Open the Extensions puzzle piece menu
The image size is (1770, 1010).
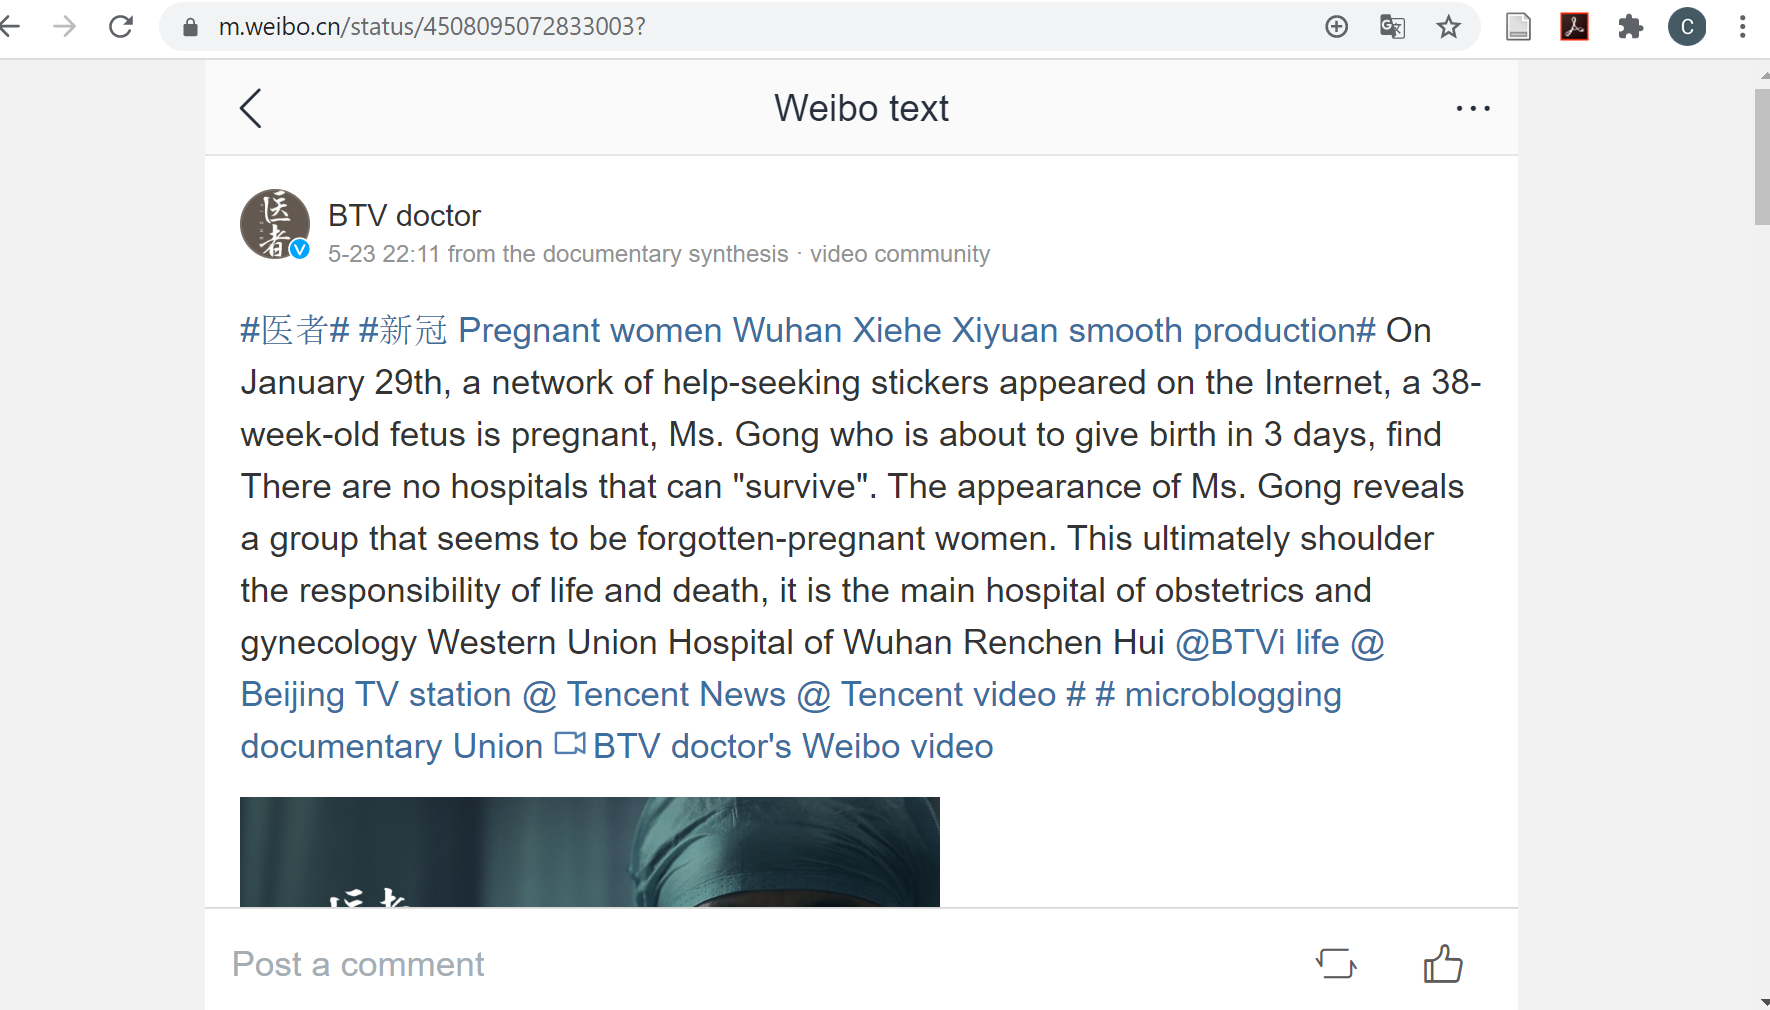(x=1630, y=26)
